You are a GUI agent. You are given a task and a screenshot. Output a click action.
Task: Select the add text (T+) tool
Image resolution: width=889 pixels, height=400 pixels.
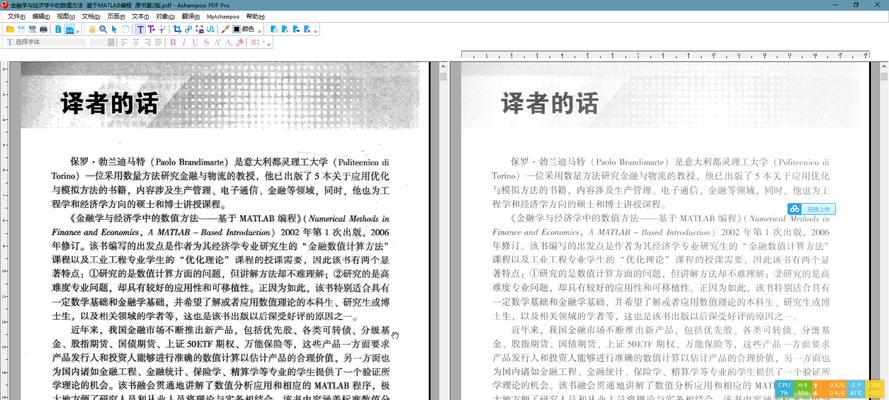pos(151,29)
